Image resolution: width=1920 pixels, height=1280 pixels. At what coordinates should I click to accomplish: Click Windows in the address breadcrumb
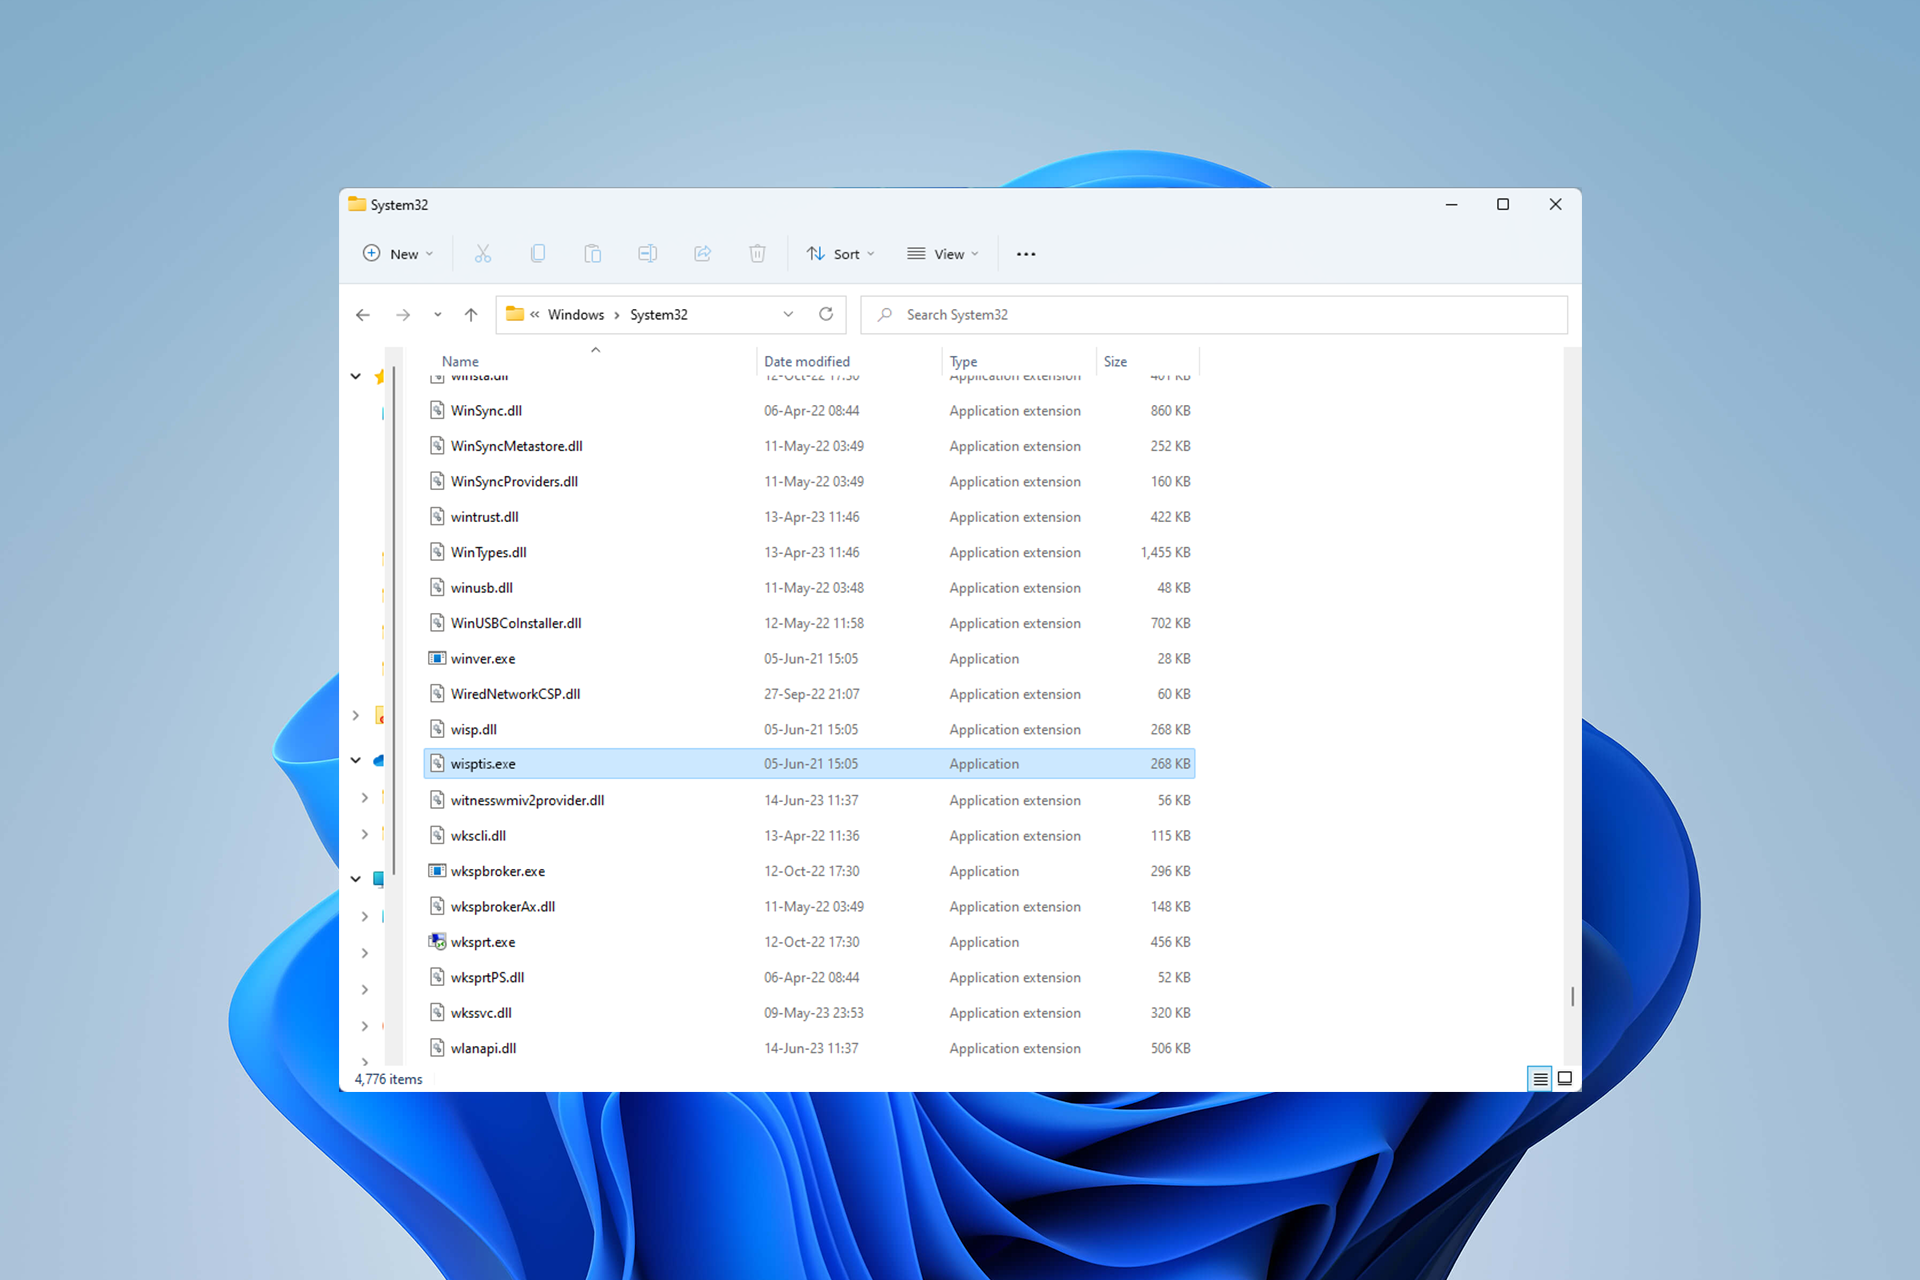[576, 314]
